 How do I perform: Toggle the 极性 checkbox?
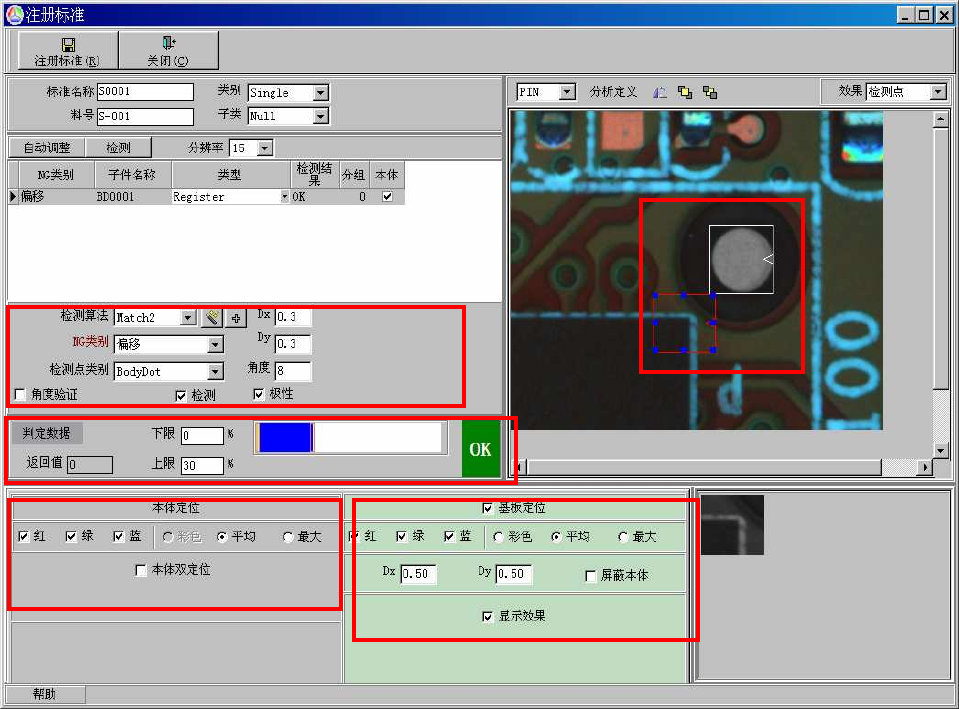(x=259, y=395)
